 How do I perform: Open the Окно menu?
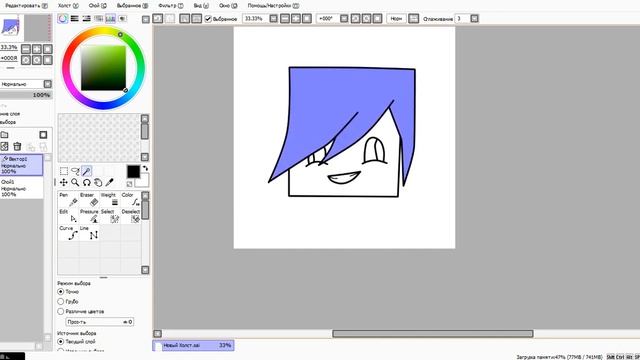(x=228, y=6)
